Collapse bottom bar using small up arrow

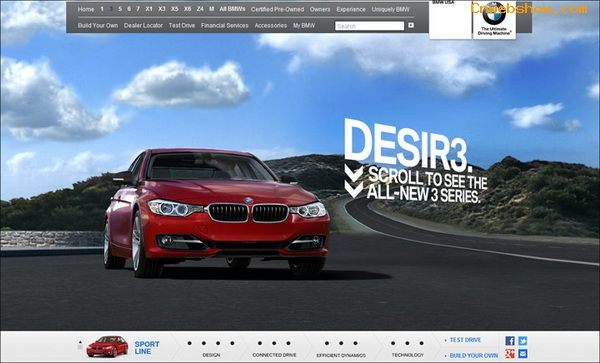click(80, 342)
